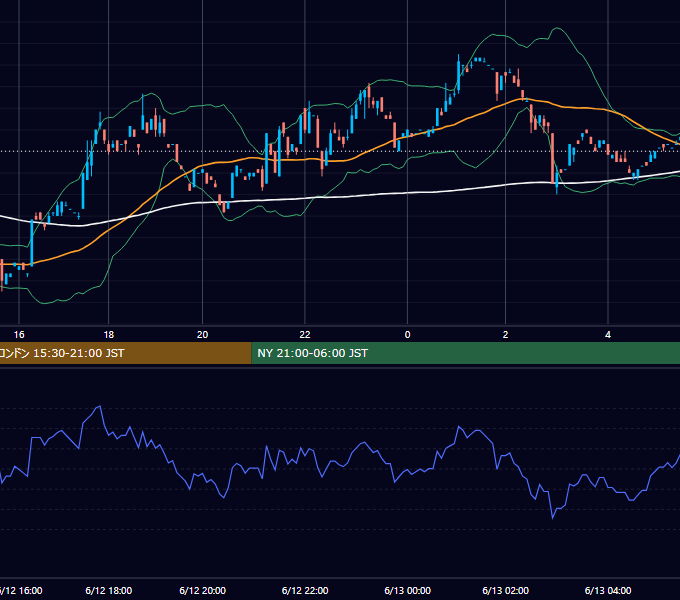The image size is (680, 600).
Task: Click the 0 hour label on time axis
Action: (x=407, y=335)
